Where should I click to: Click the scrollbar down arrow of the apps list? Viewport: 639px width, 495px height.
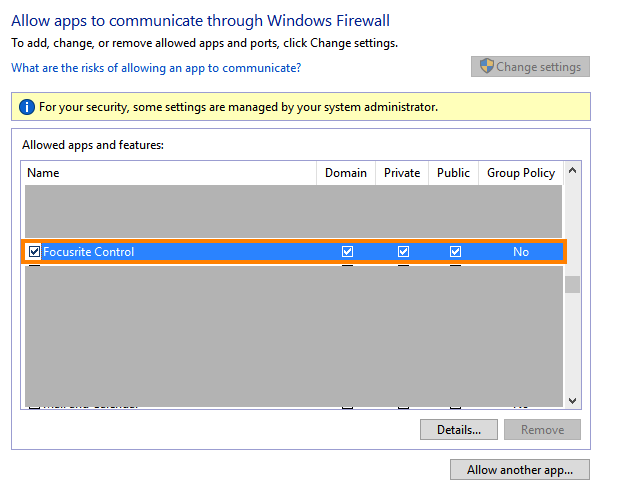(x=572, y=400)
